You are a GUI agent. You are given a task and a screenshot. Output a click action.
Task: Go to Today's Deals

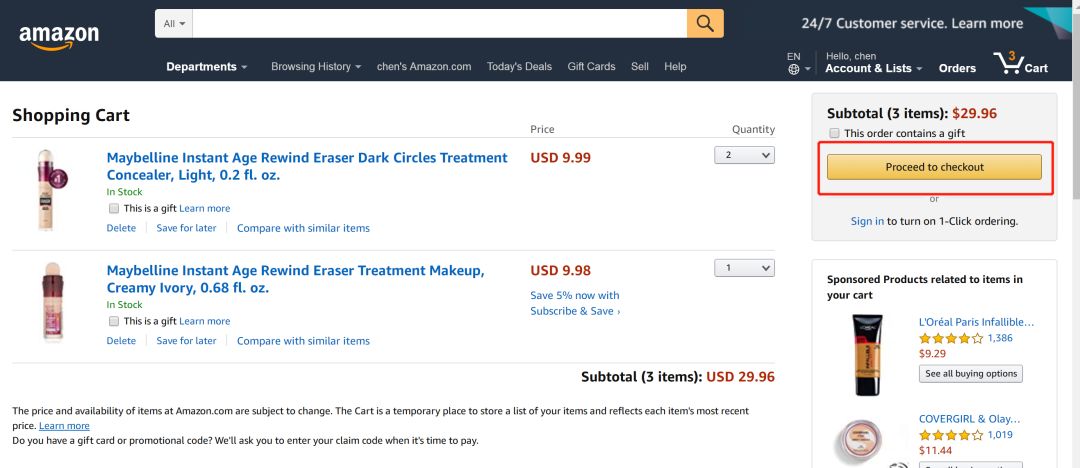519,67
